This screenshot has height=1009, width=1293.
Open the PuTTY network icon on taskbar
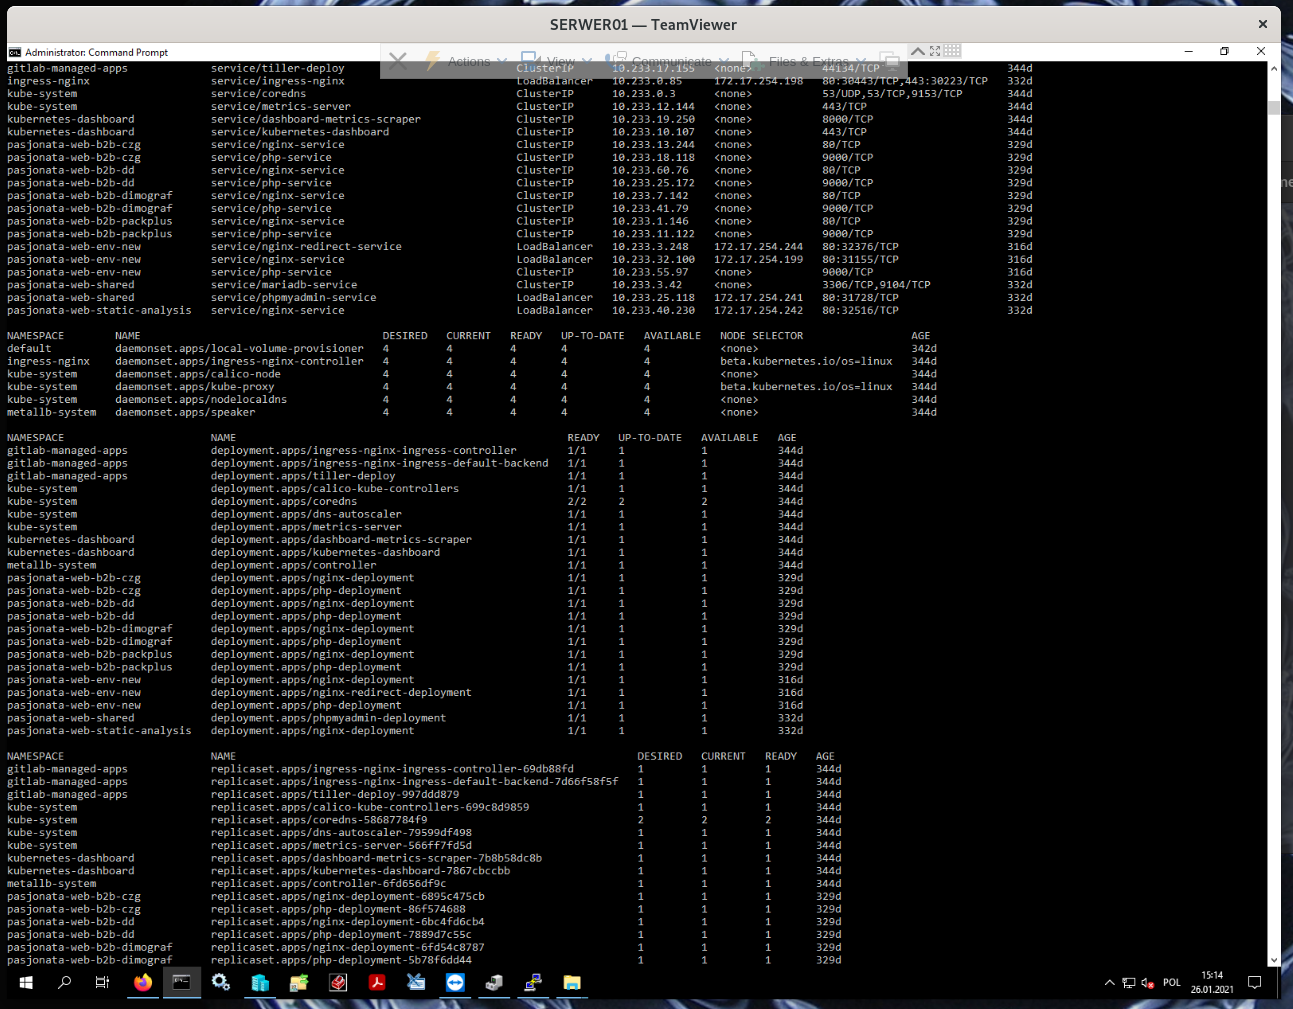pyautogui.click(x=533, y=983)
